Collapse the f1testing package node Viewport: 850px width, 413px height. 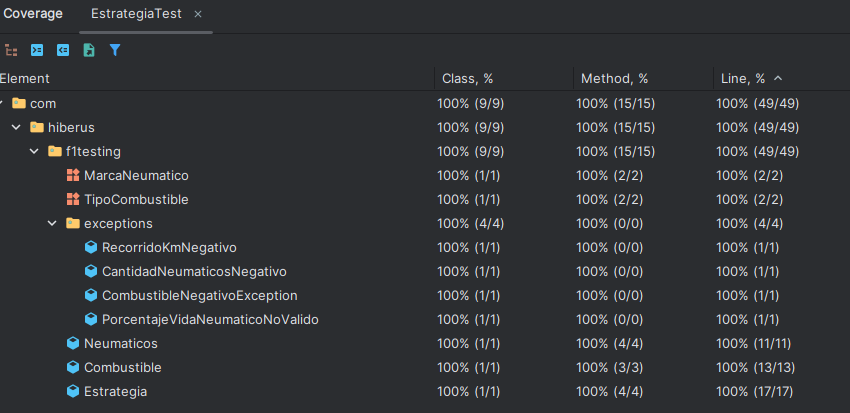pyautogui.click(x=34, y=151)
